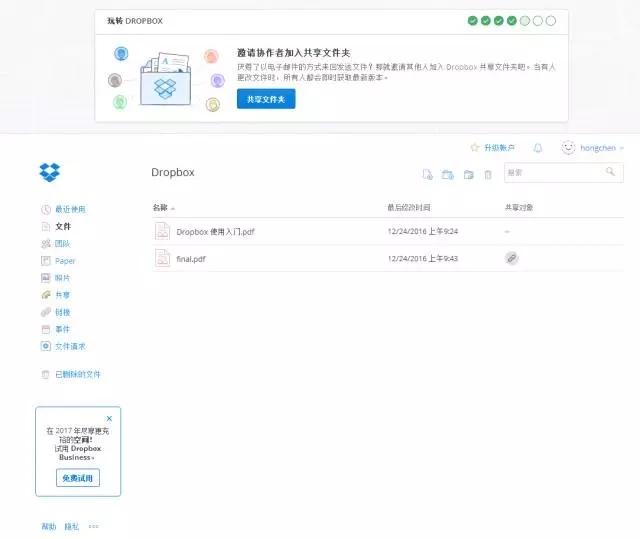Open 已删除的文件 in the sidebar
Image resolution: width=640 pixels, height=539 pixels.
click(78, 374)
